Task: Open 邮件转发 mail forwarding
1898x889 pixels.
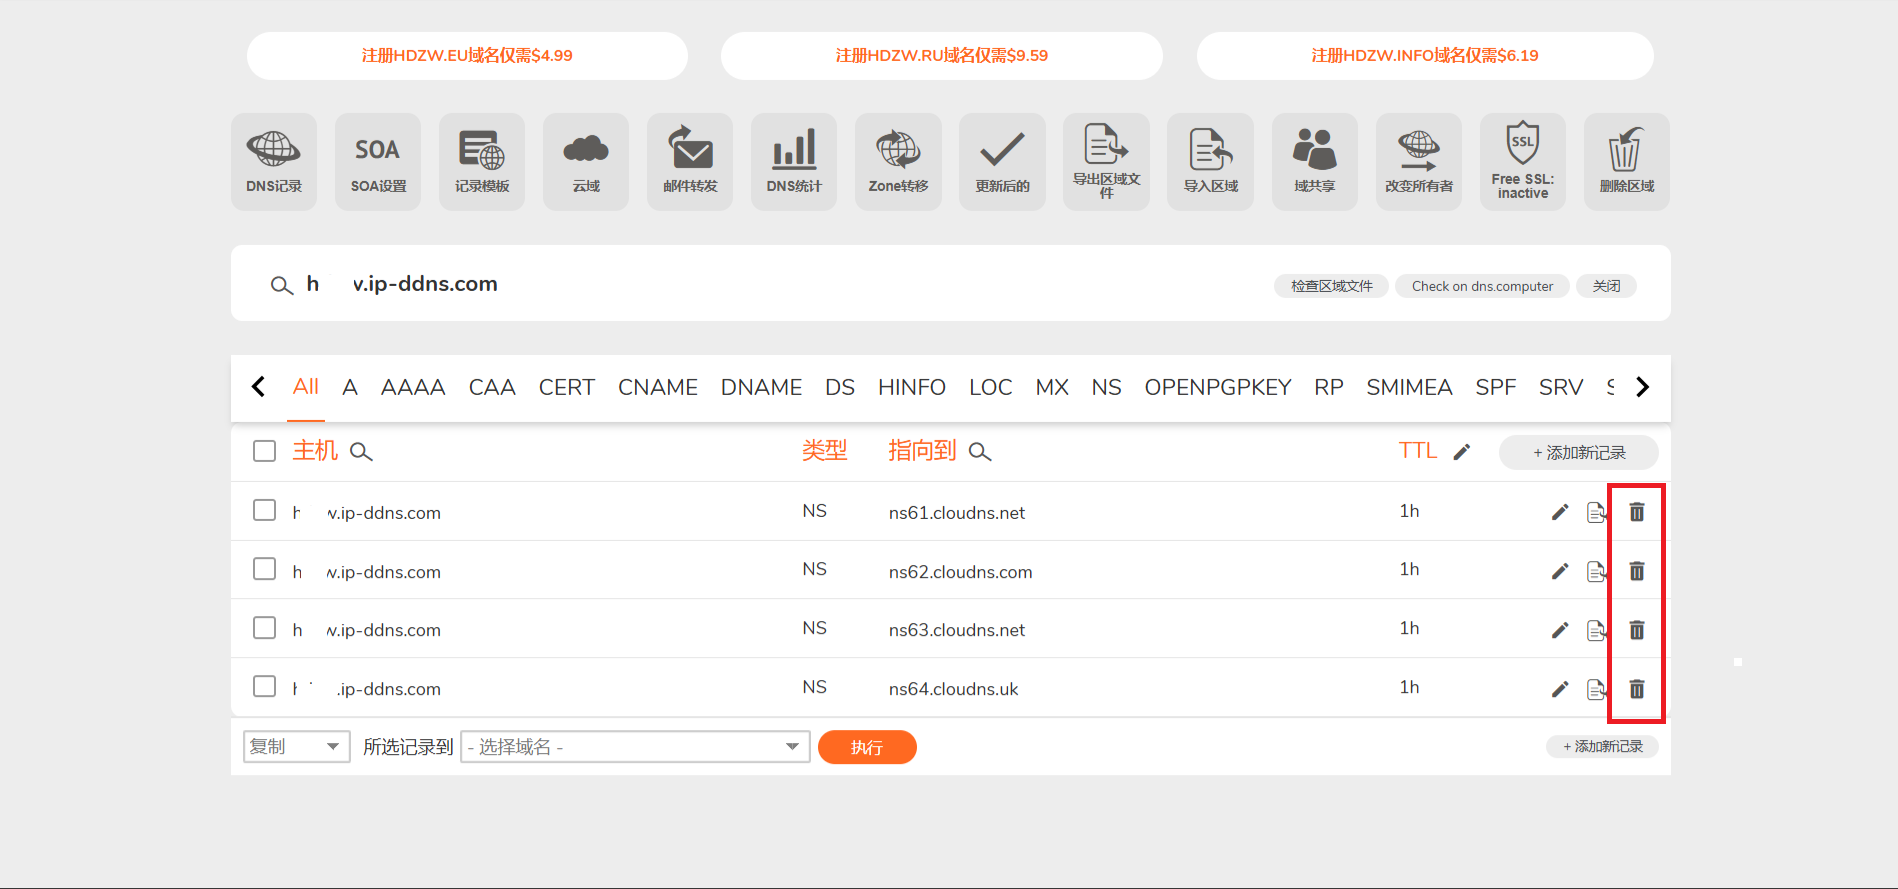Action: pos(690,161)
